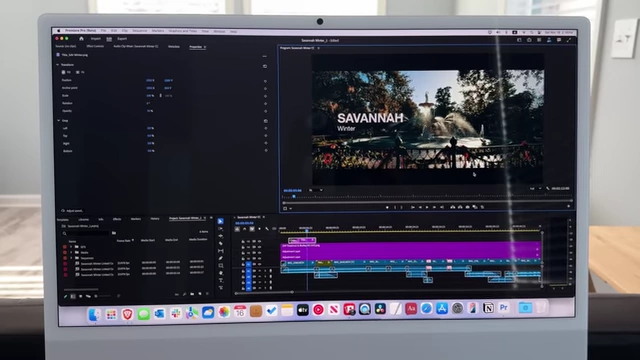640x360 pixels.
Task: Play the sequence in the Program Monitor
Action: click(427, 207)
